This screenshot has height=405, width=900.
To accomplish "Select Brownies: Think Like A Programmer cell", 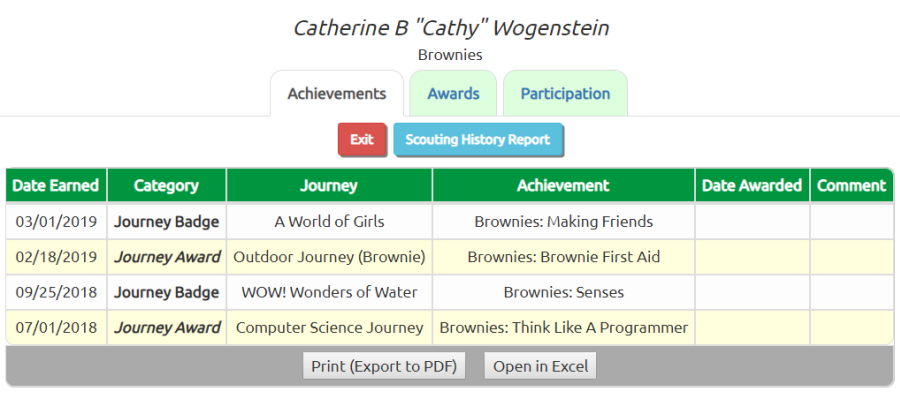I will click(x=563, y=328).
